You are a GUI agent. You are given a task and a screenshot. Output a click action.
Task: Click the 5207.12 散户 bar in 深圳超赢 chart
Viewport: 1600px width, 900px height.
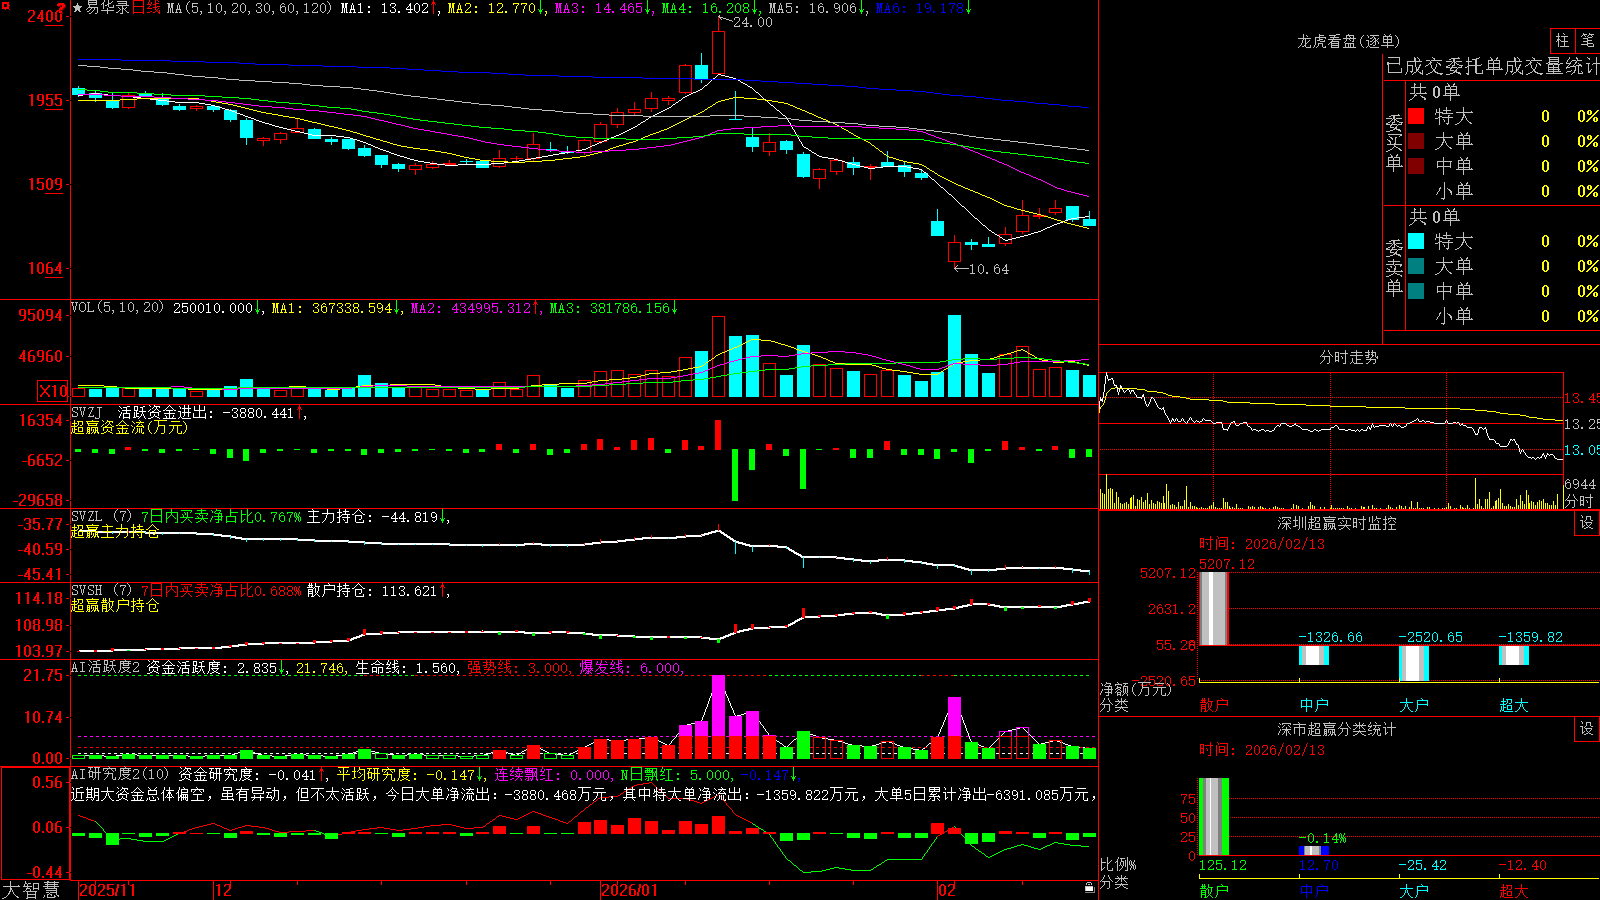point(1214,608)
